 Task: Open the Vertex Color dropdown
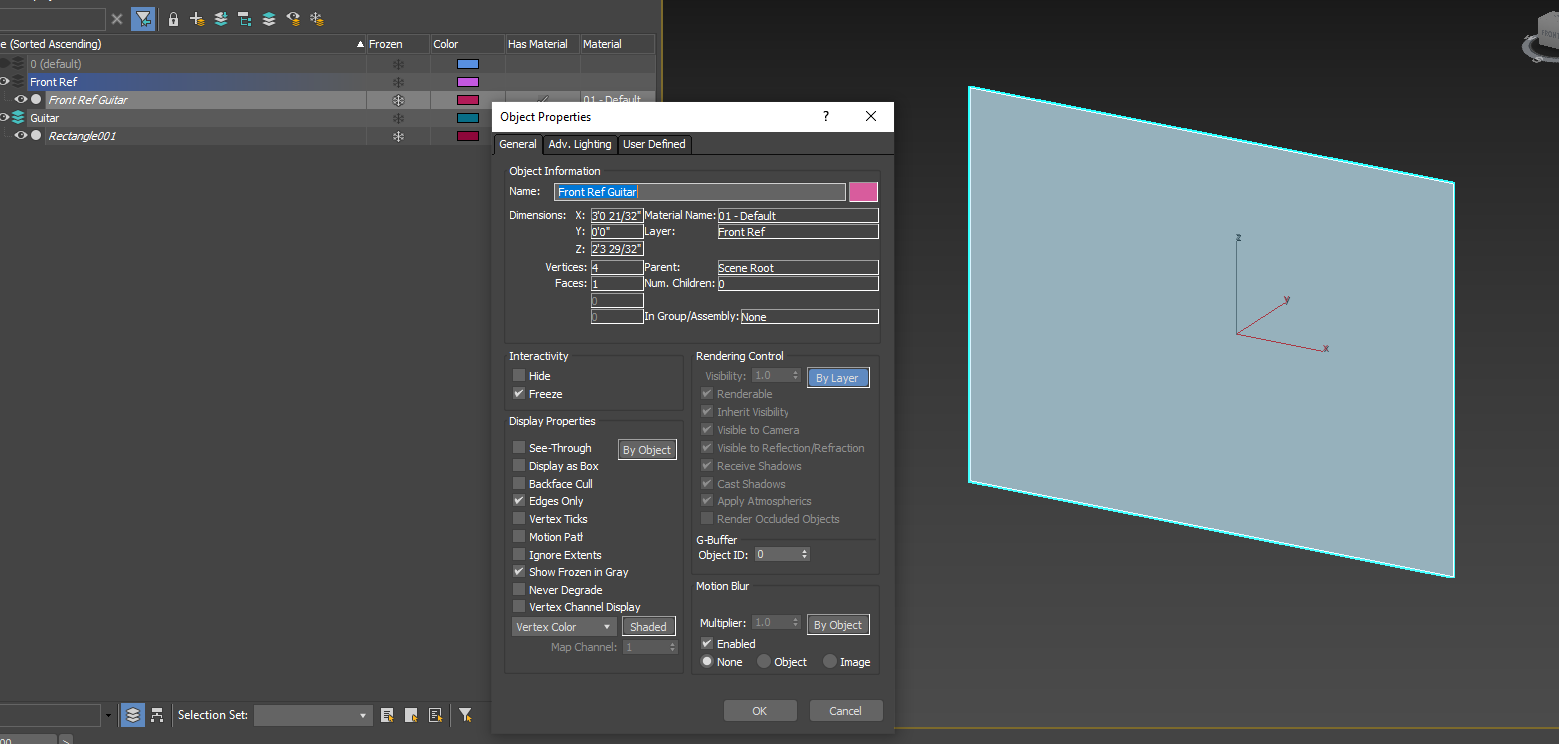(x=564, y=627)
